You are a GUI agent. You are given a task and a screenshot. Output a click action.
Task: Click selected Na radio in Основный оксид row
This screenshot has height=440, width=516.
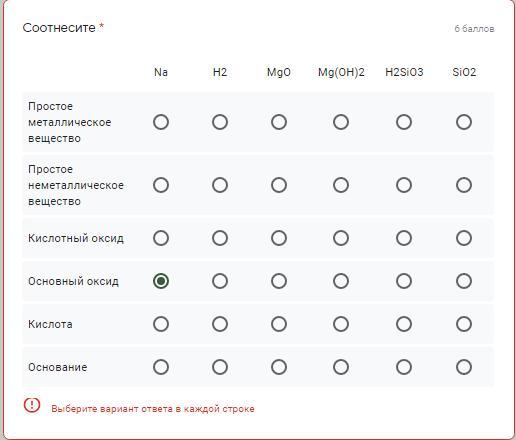pyautogui.click(x=161, y=281)
